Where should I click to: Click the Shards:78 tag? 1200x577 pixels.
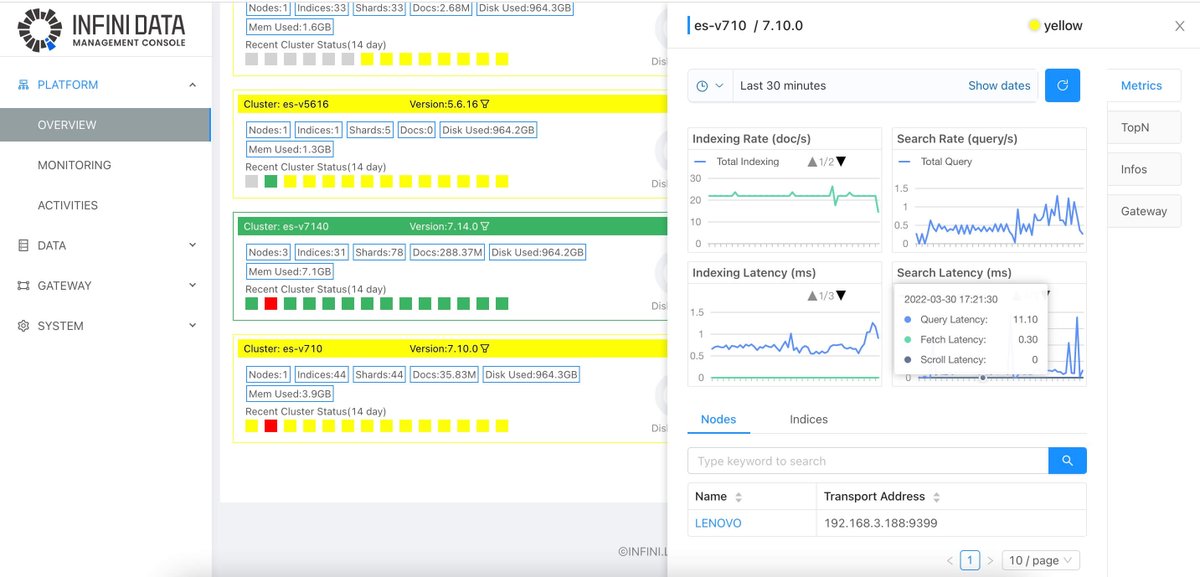(x=378, y=253)
